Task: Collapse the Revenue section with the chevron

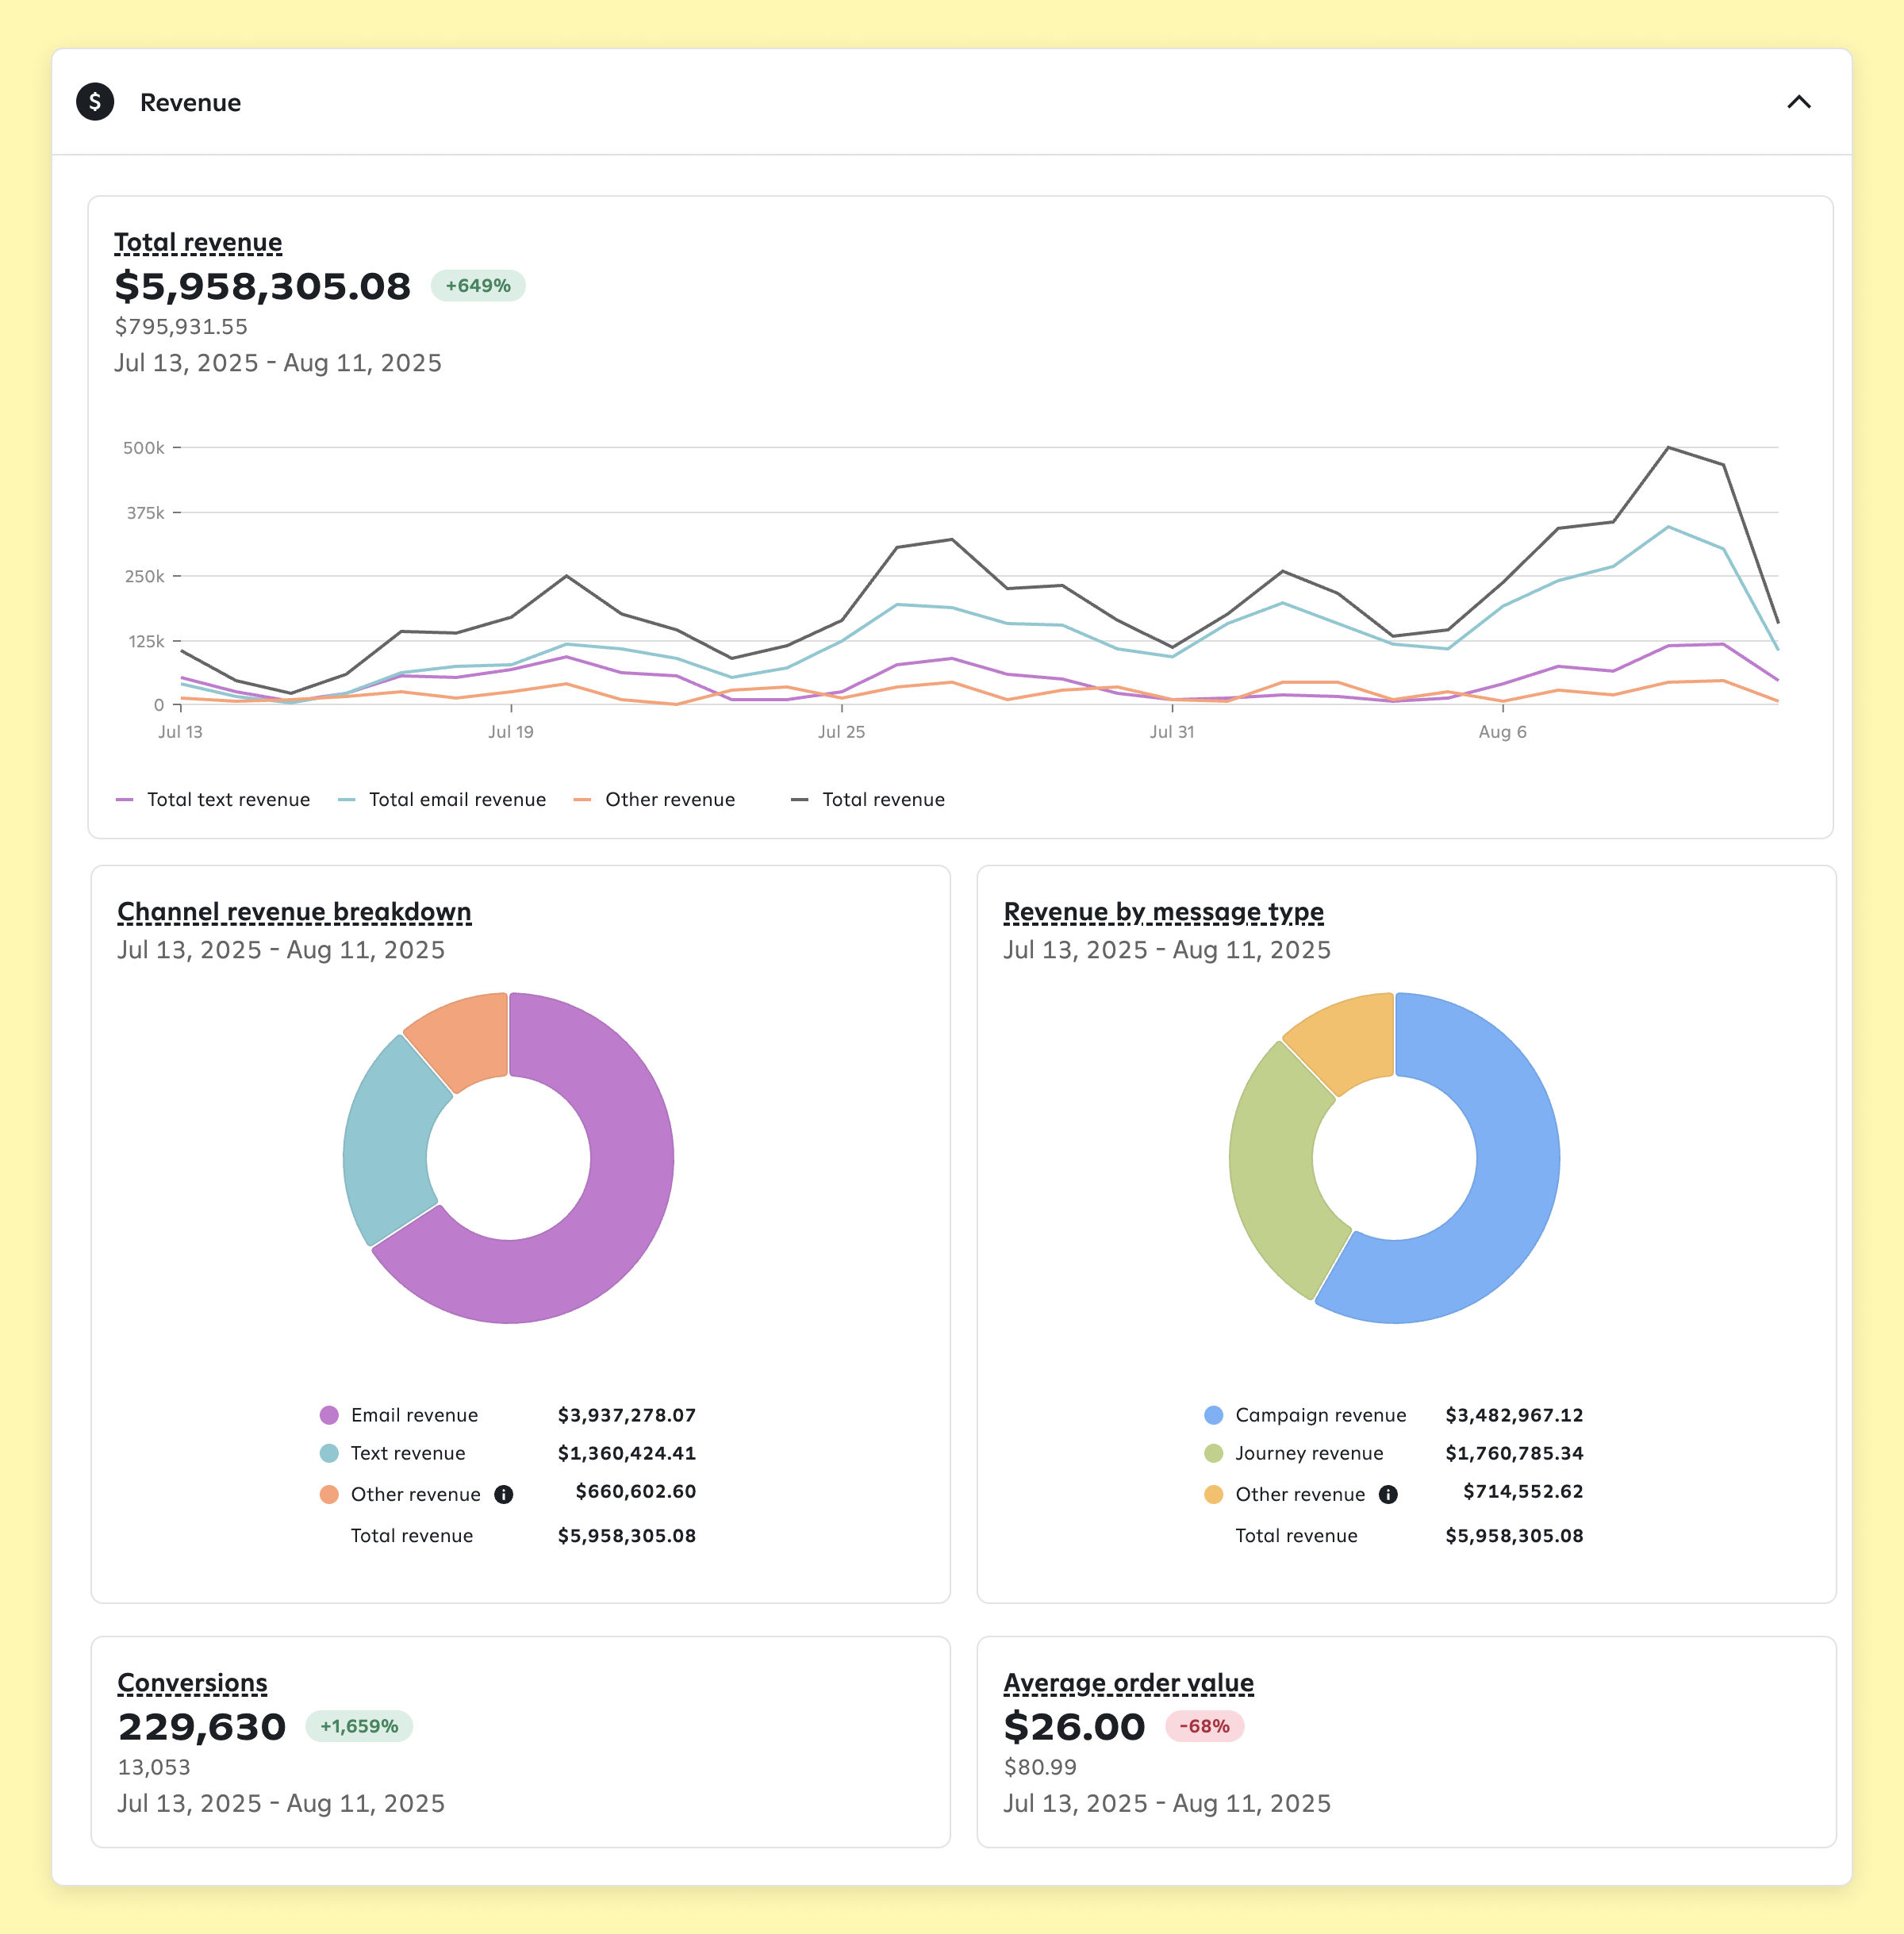Action: tap(1799, 102)
